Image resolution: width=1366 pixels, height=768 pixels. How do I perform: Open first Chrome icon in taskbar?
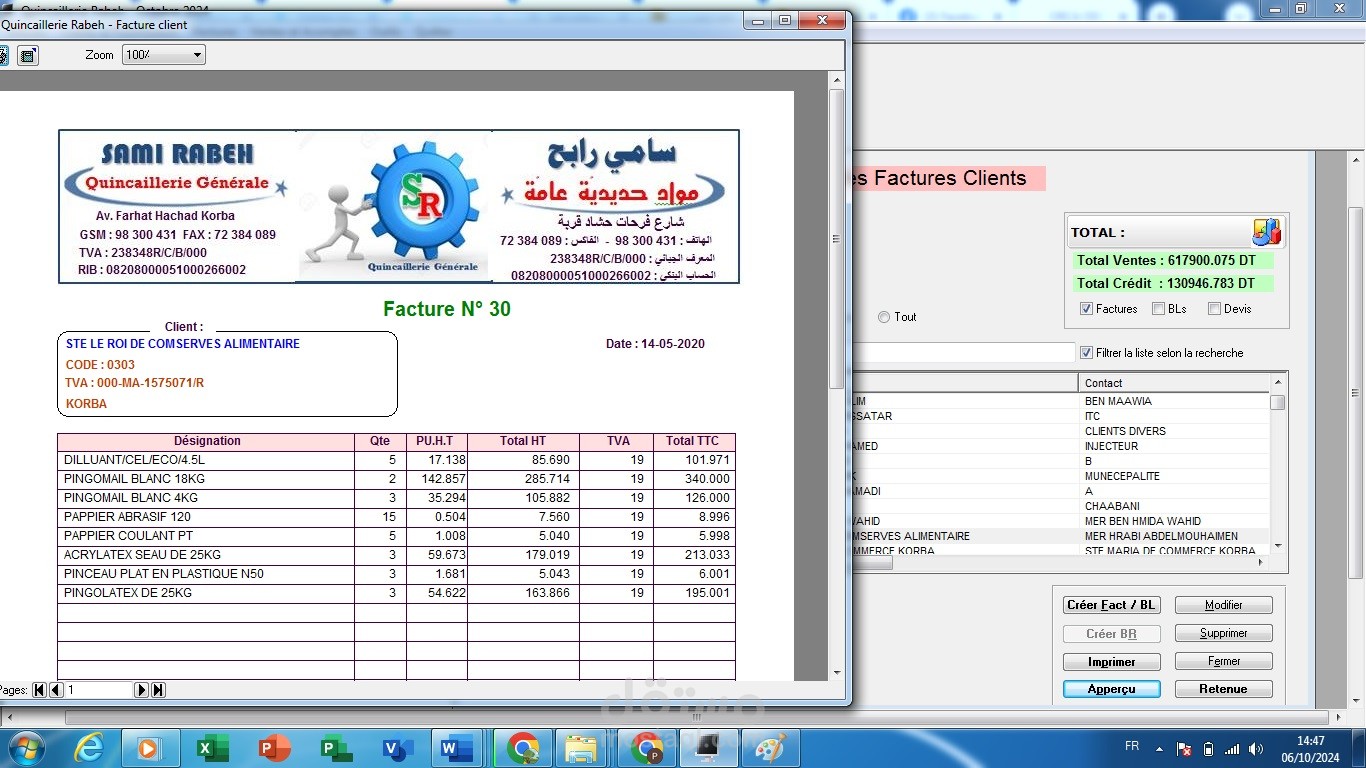(x=522, y=748)
